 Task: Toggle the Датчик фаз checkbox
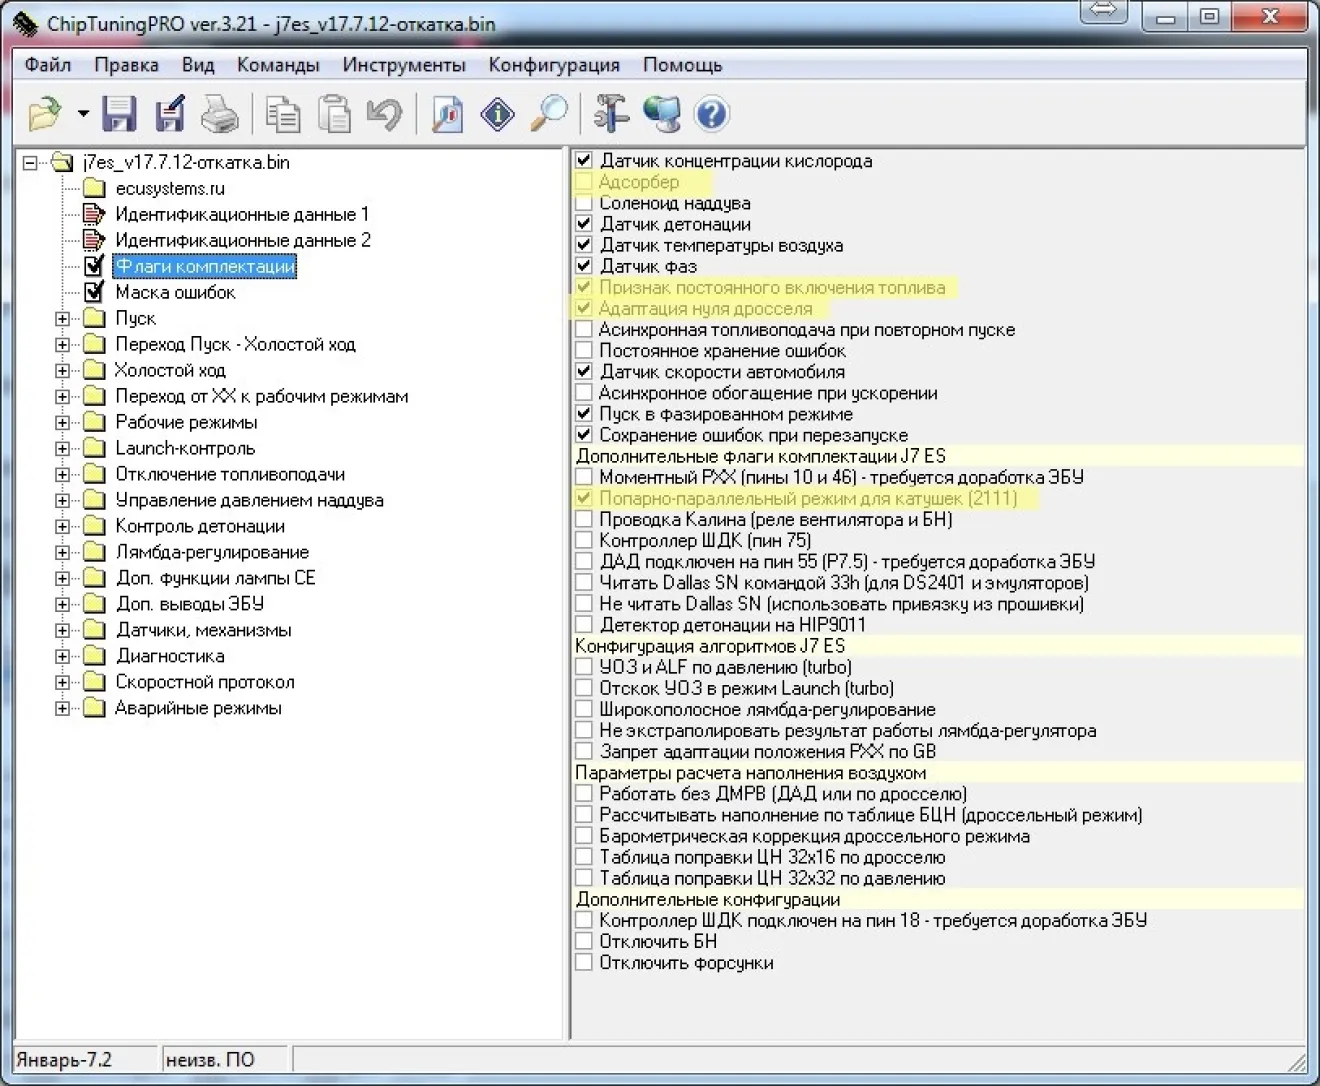[584, 266]
